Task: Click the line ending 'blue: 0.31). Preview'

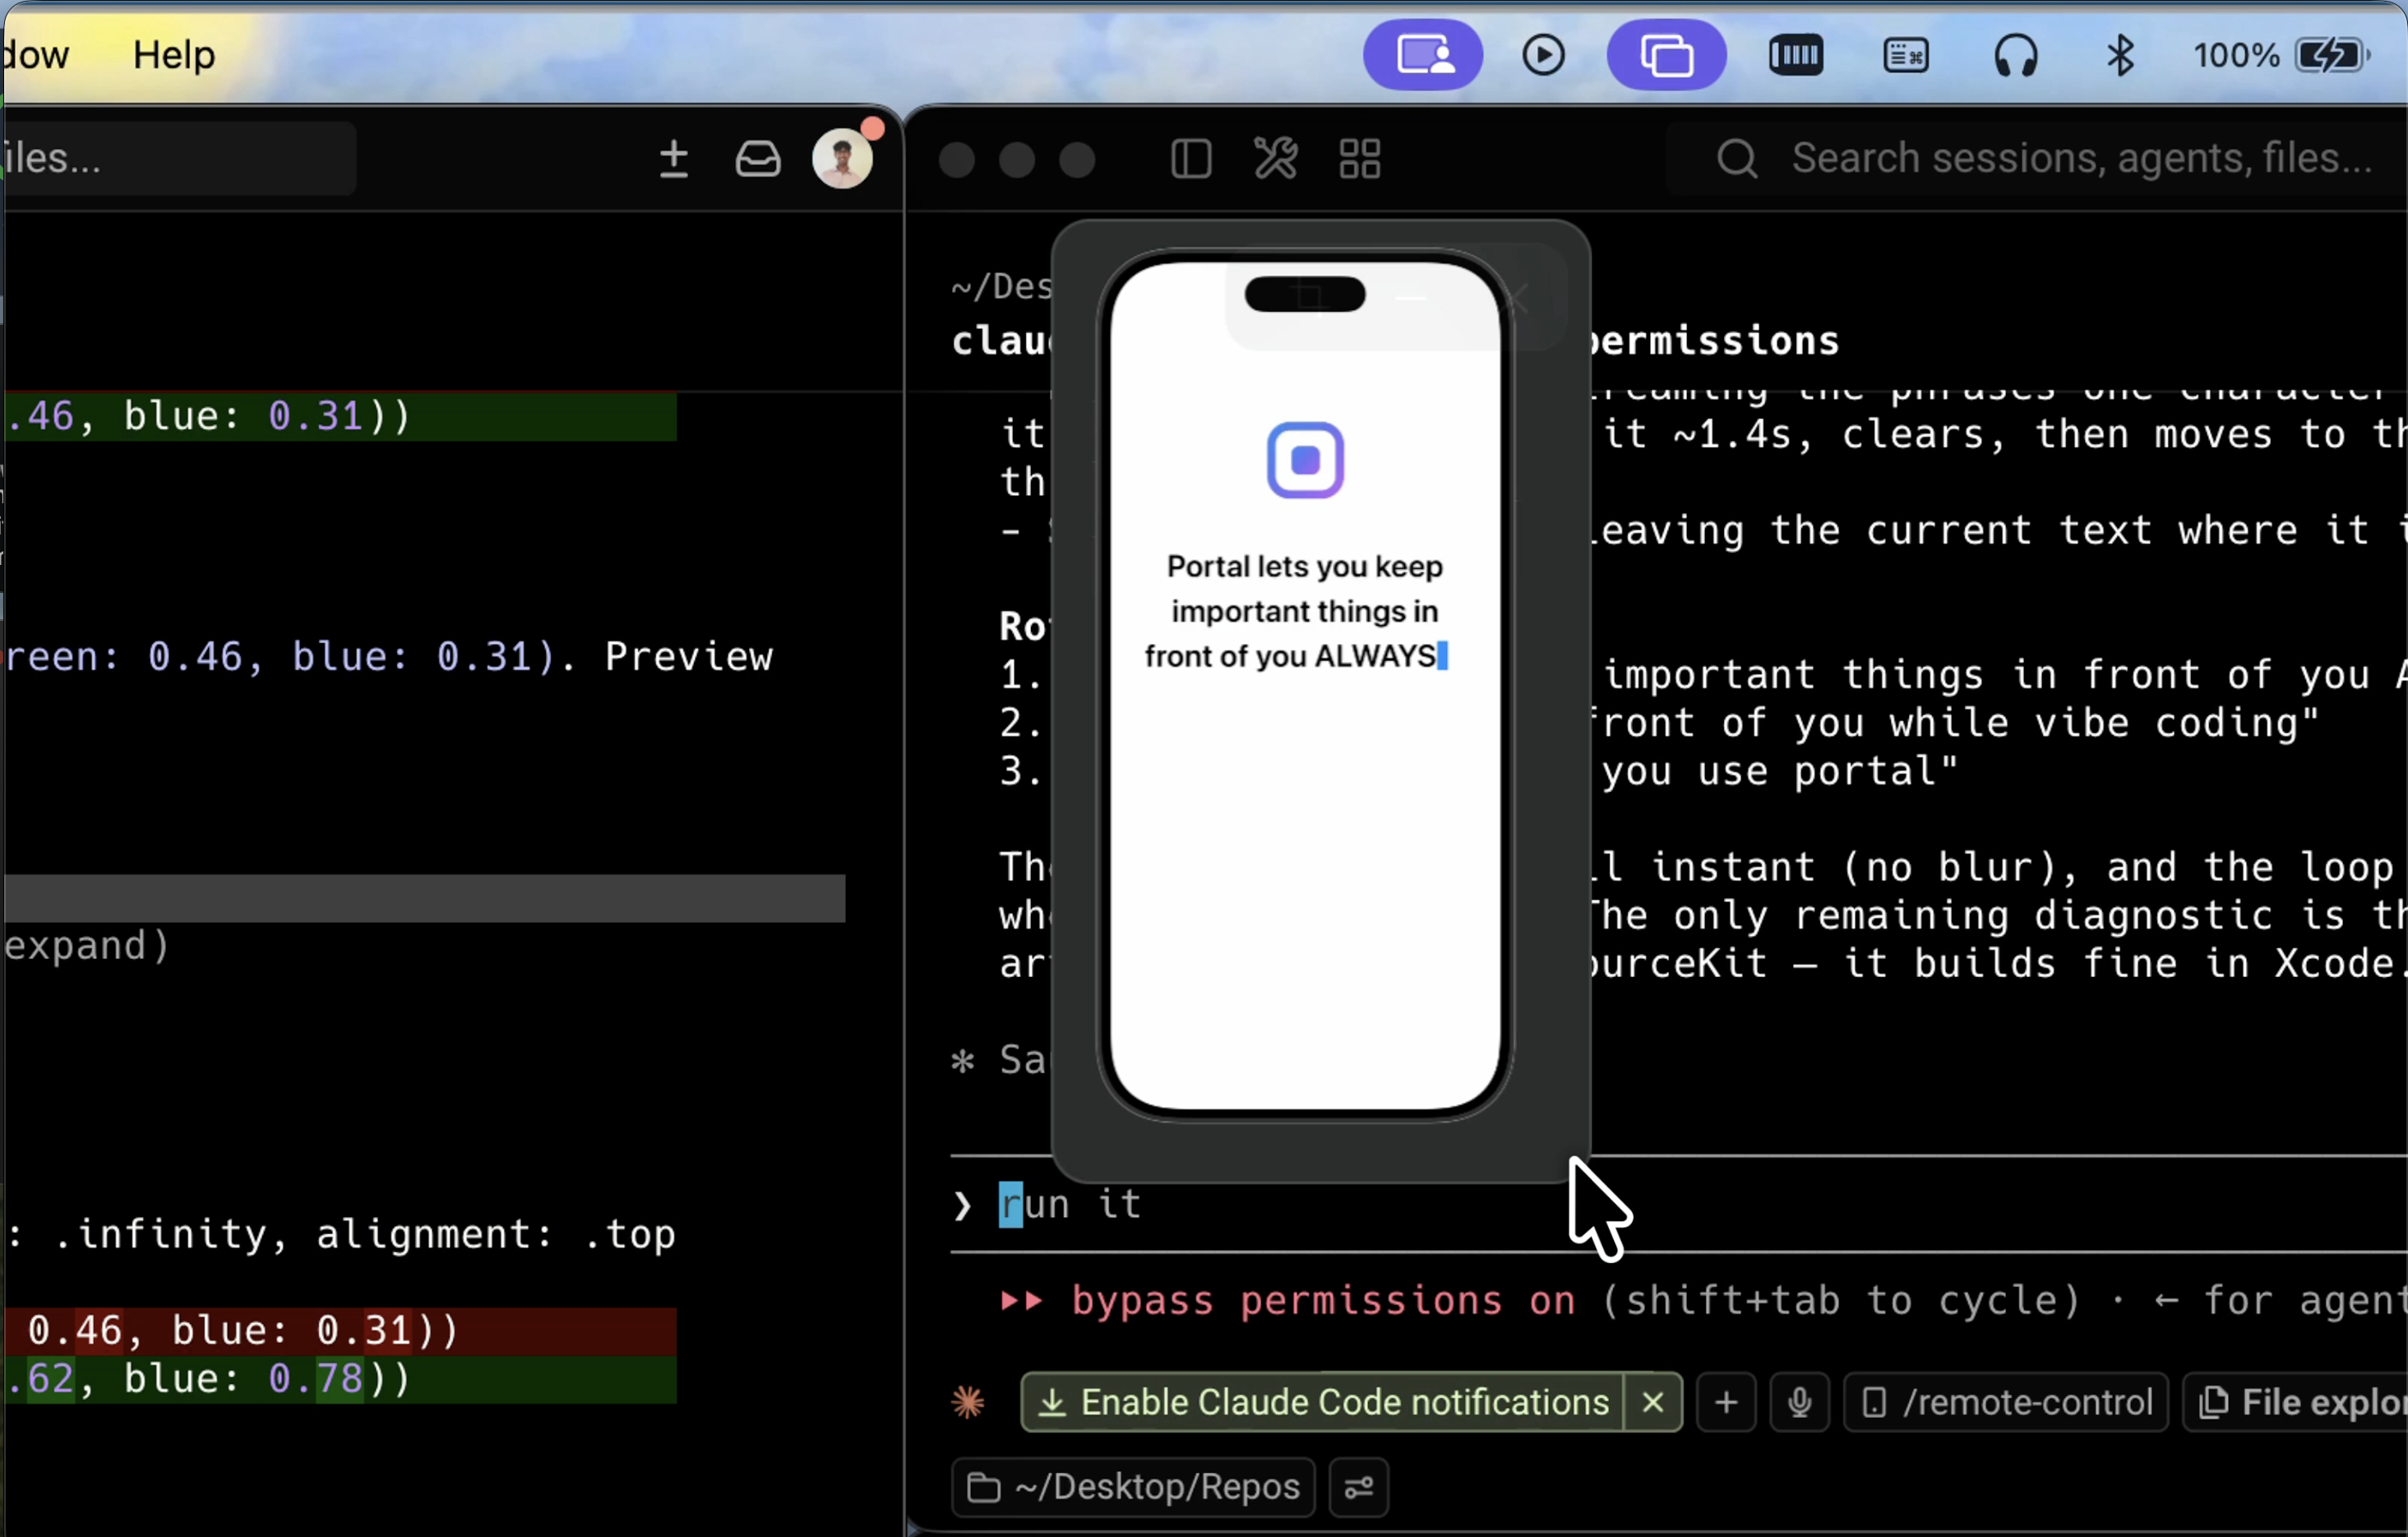Action: tap(390, 656)
